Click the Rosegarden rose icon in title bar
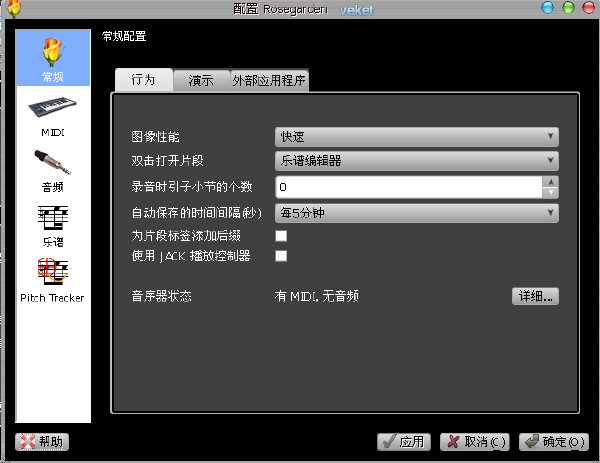This screenshot has height=463, width=600. [x=14, y=8]
